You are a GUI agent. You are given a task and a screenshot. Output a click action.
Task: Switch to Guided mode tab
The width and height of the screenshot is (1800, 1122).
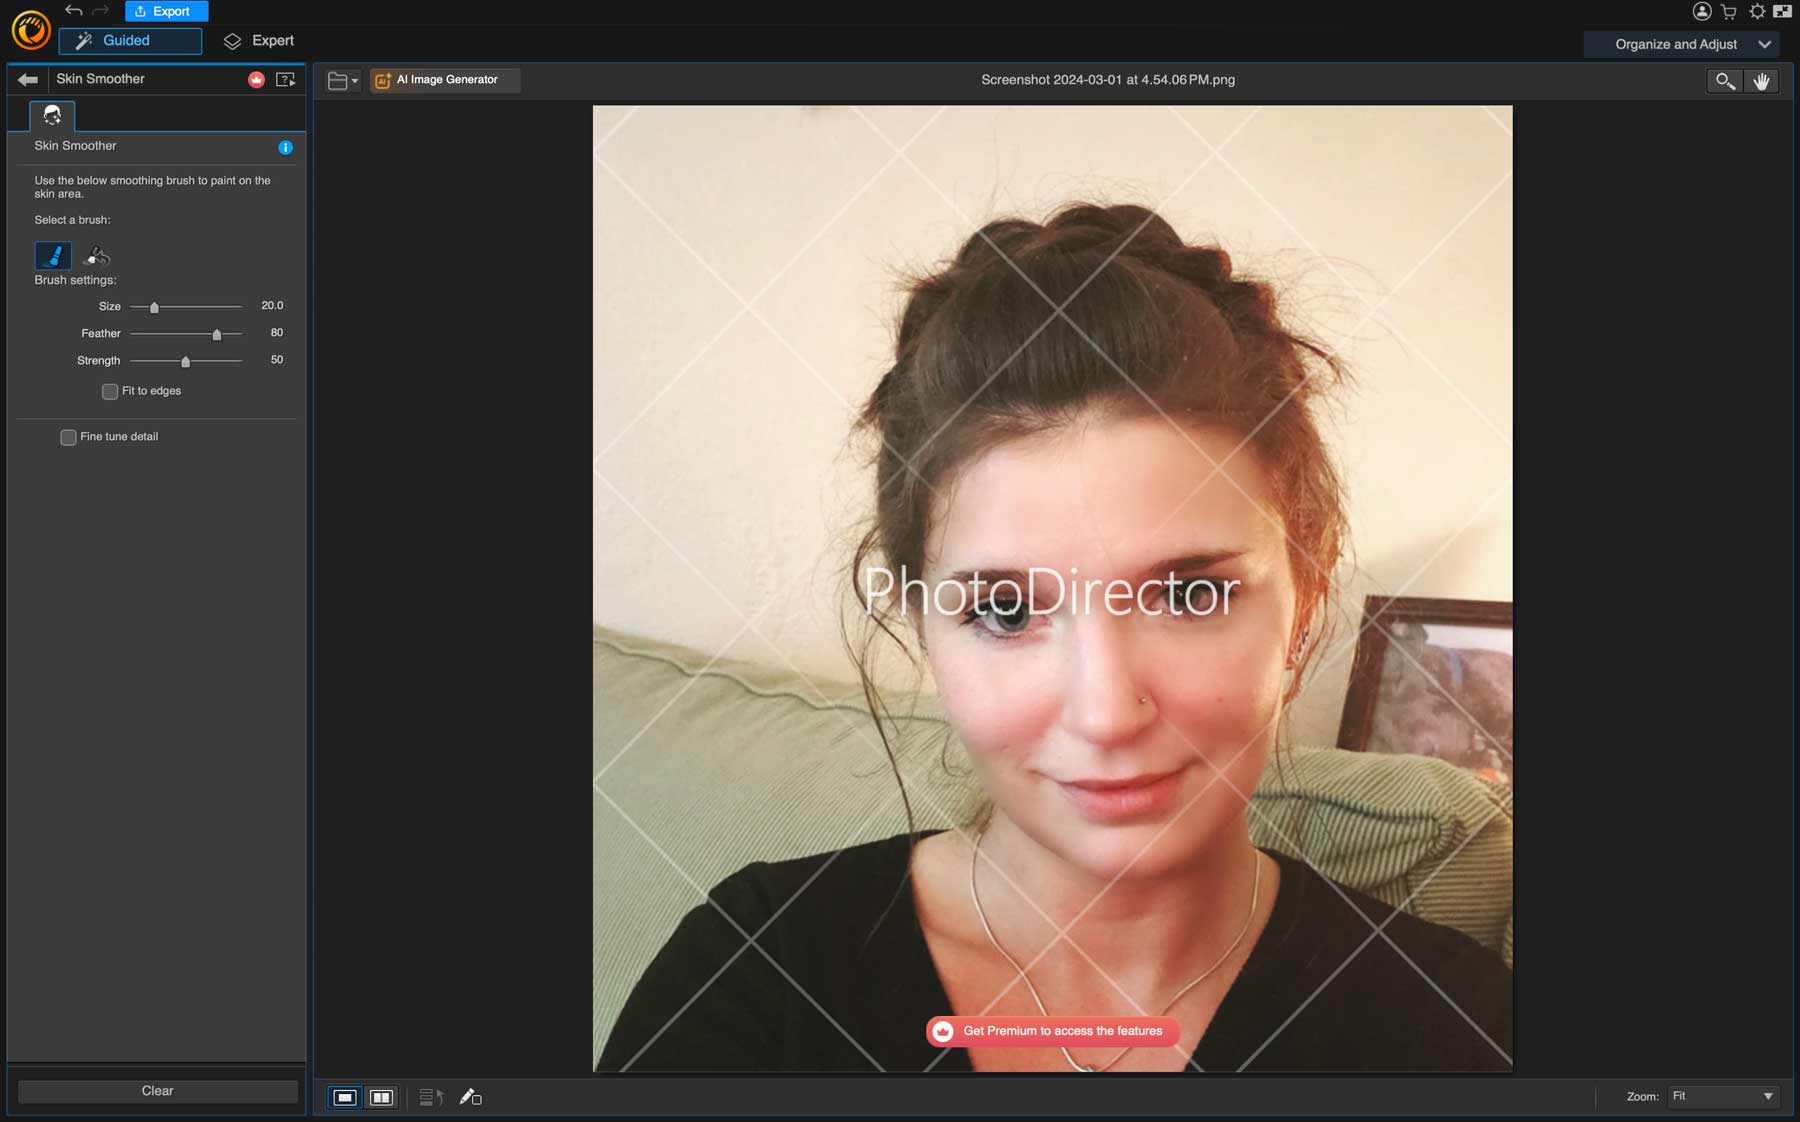click(x=129, y=41)
